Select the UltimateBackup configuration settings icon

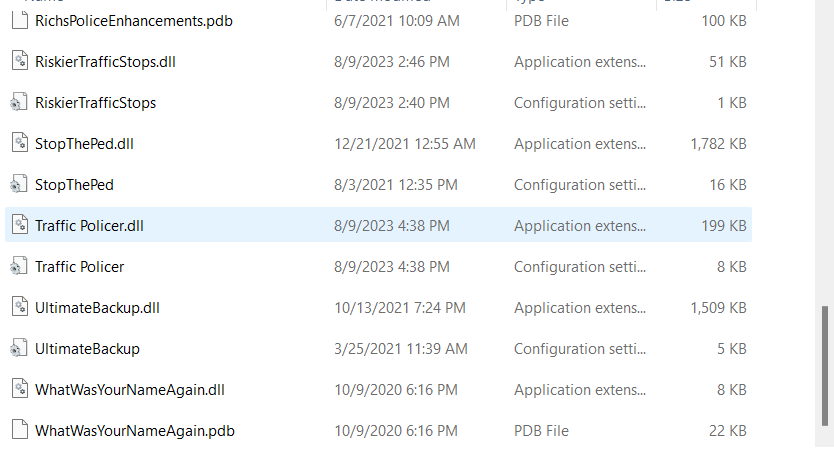(x=19, y=348)
